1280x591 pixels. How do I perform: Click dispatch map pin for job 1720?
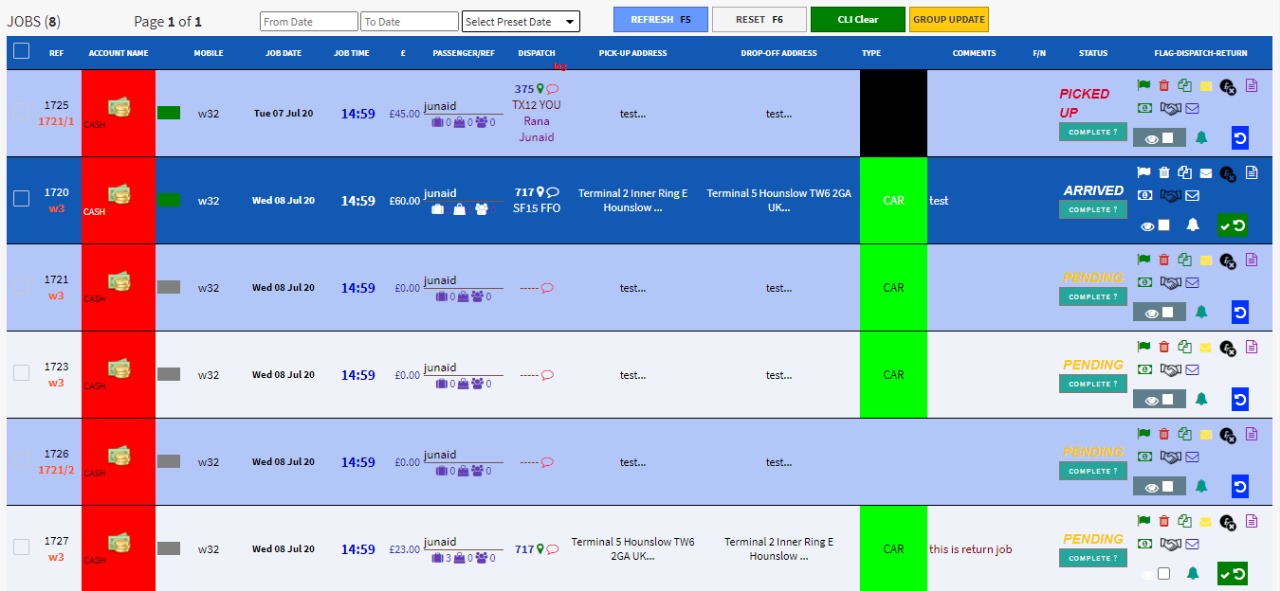(x=541, y=193)
